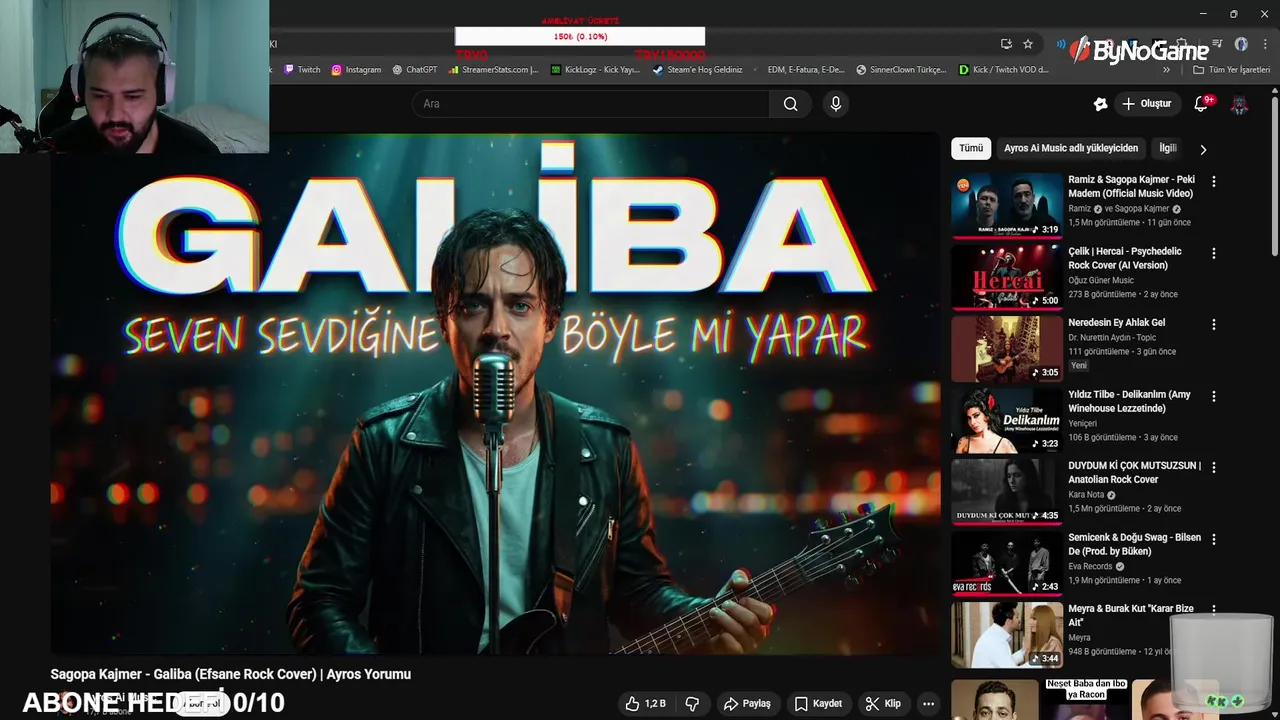Share the video via Paylaş button
The width and height of the screenshot is (1280, 720).
click(x=747, y=704)
